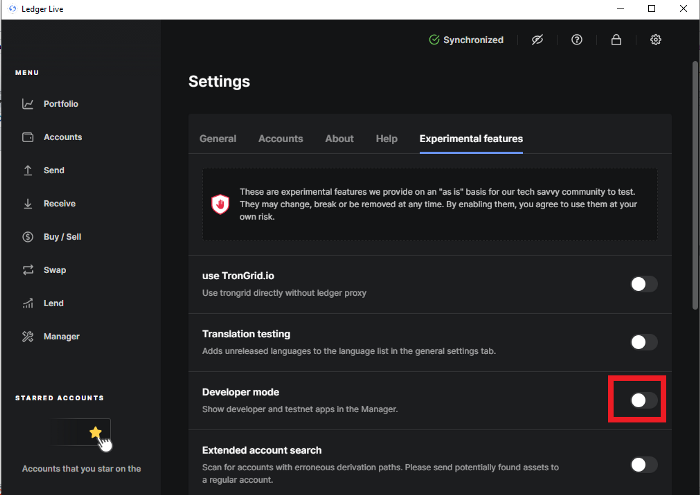Click the Developer mode label
Screen dimensions: 700x495
(241, 392)
